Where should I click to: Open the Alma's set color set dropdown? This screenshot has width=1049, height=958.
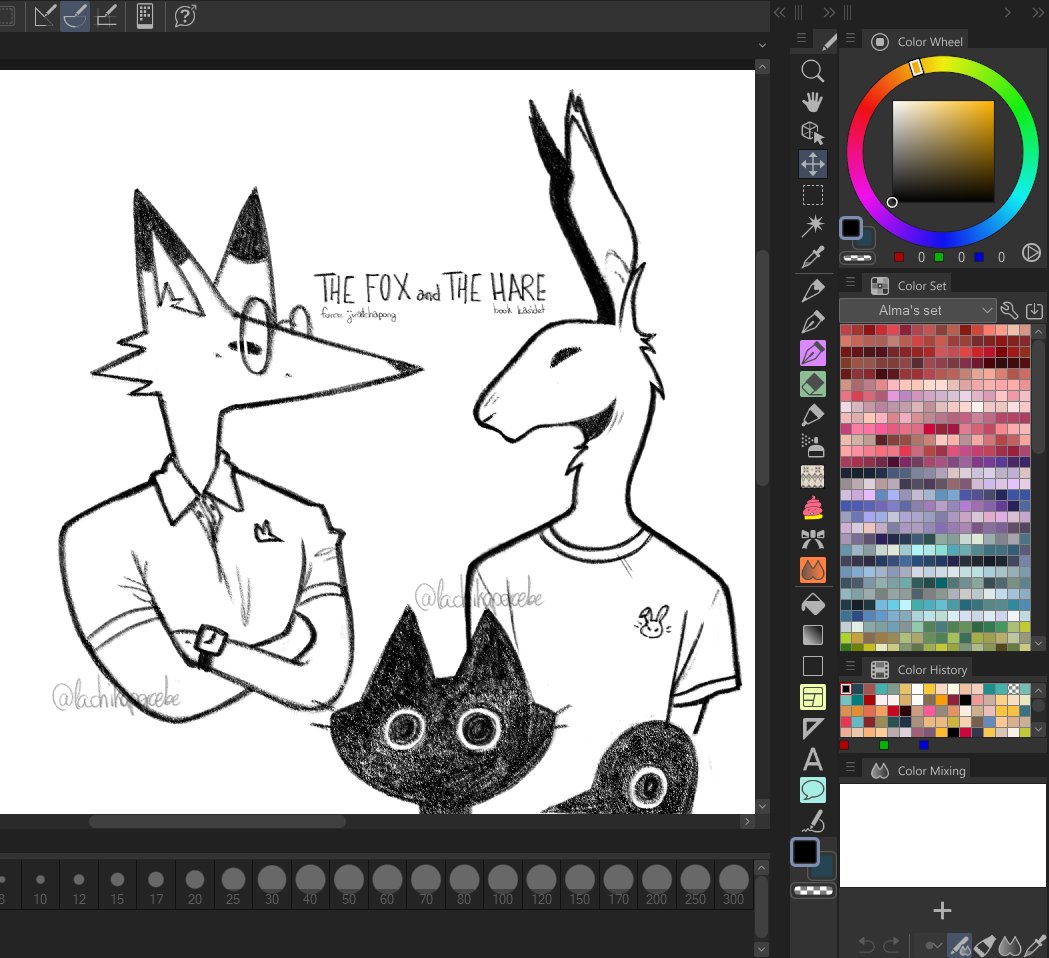coord(918,310)
